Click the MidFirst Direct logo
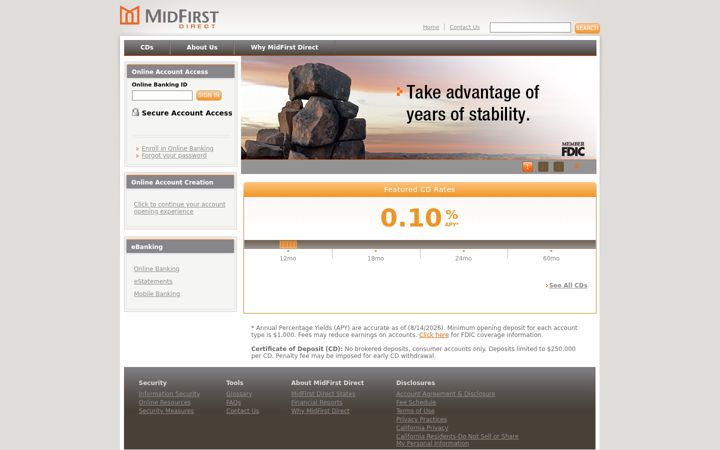Screen dimensions: 720x450 169,17
